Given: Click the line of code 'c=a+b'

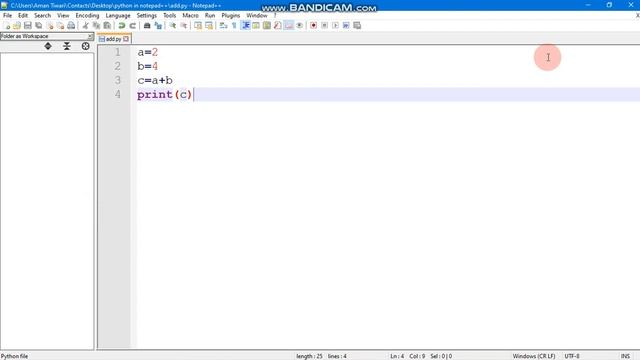Looking at the screenshot, I should (155, 80).
